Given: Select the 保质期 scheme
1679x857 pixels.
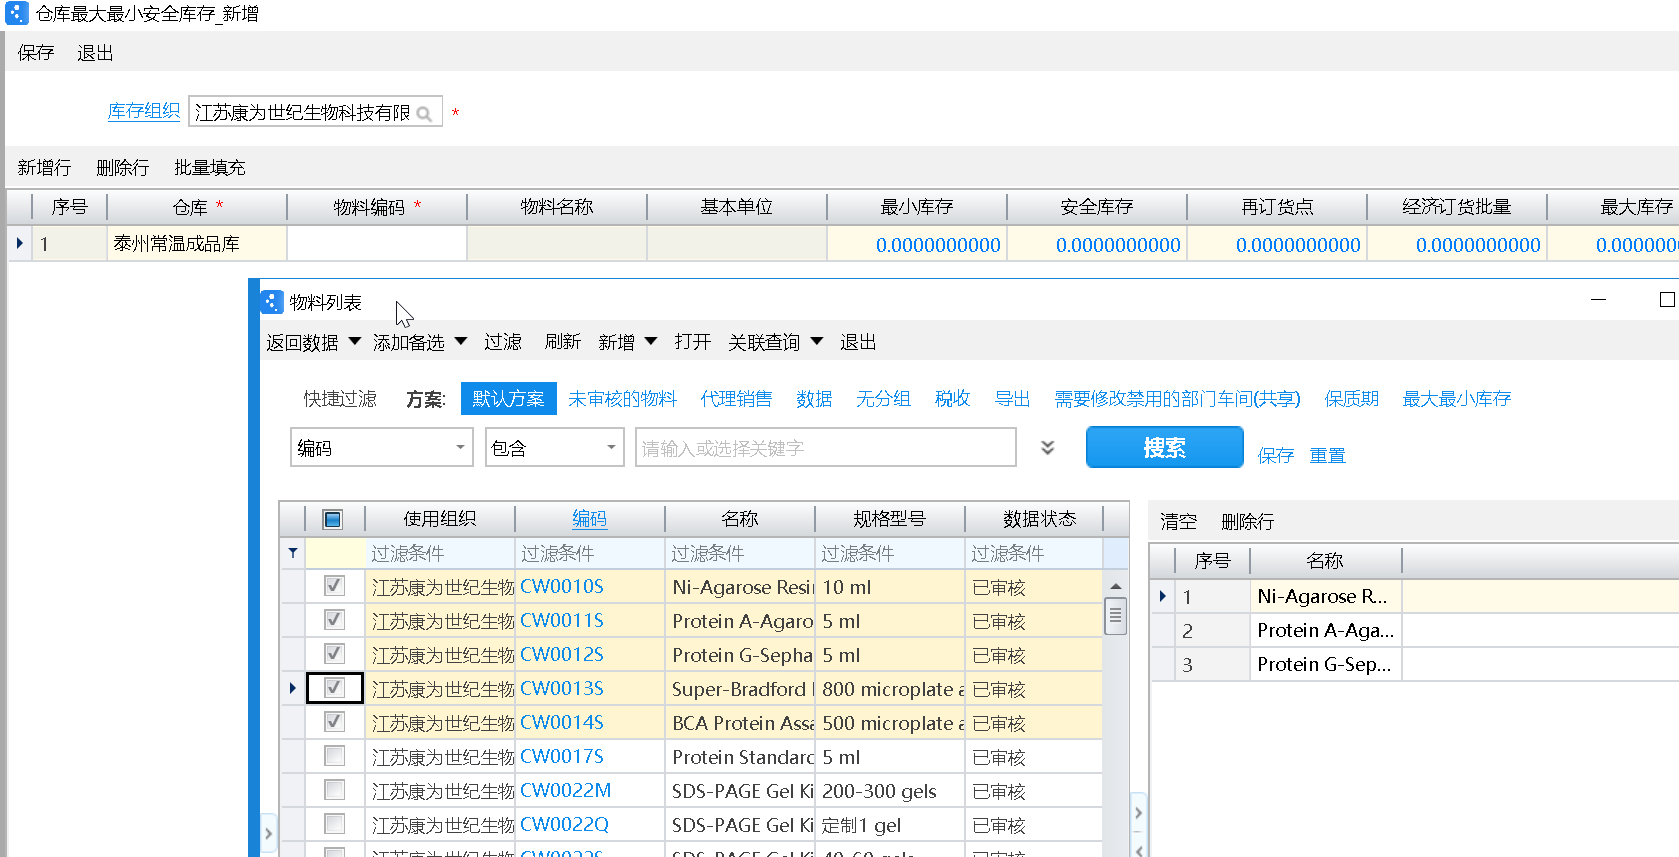Looking at the screenshot, I should [x=1351, y=398].
